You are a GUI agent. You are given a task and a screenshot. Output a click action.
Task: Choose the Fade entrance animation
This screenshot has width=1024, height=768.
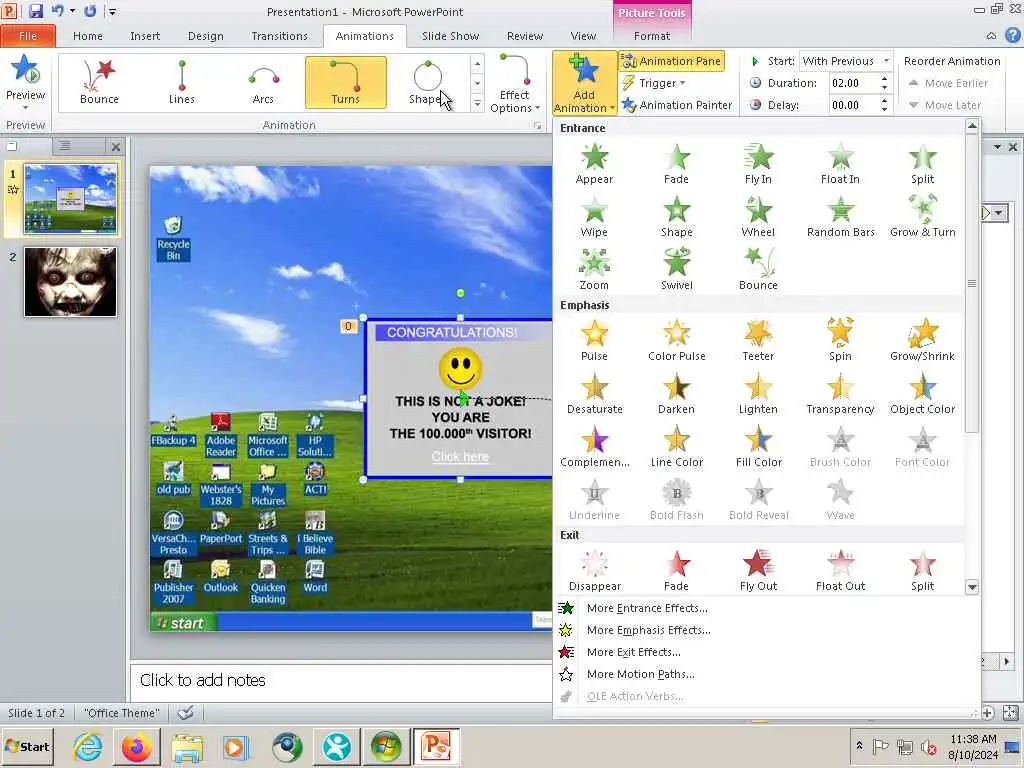coord(677,164)
